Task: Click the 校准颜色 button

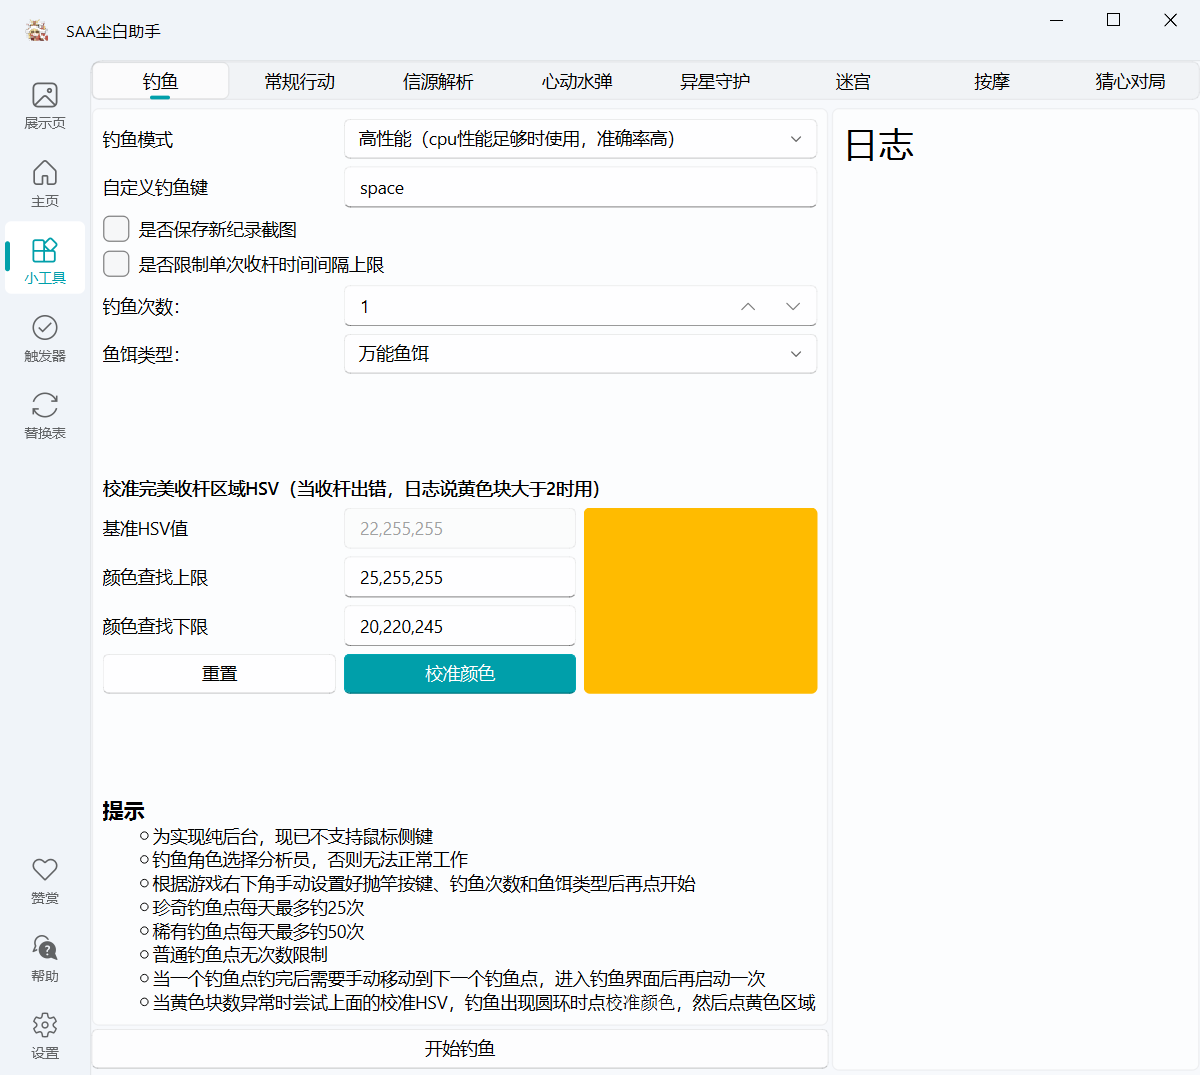Action: point(460,674)
